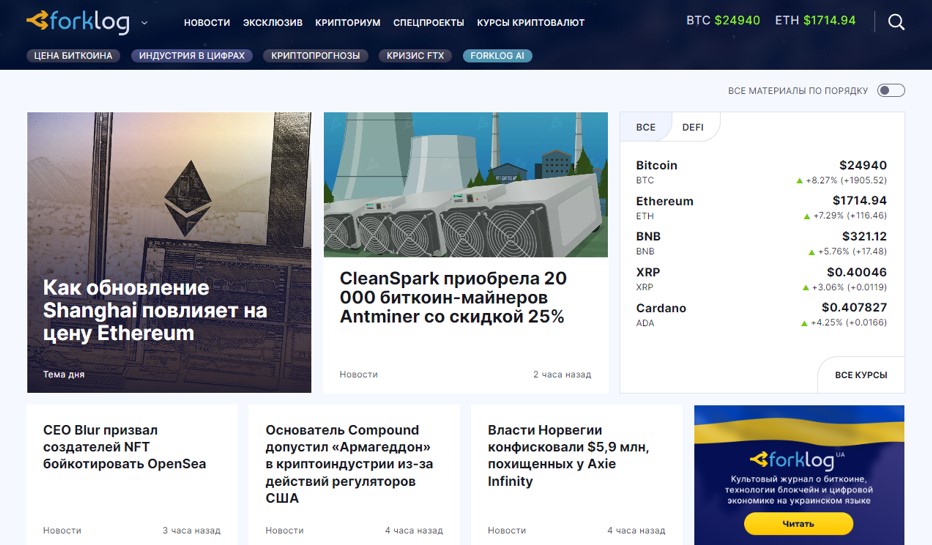This screenshot has height=545, width=932.
Task: Click Новости label under Compound article
Action: click(x=284, y=530)
